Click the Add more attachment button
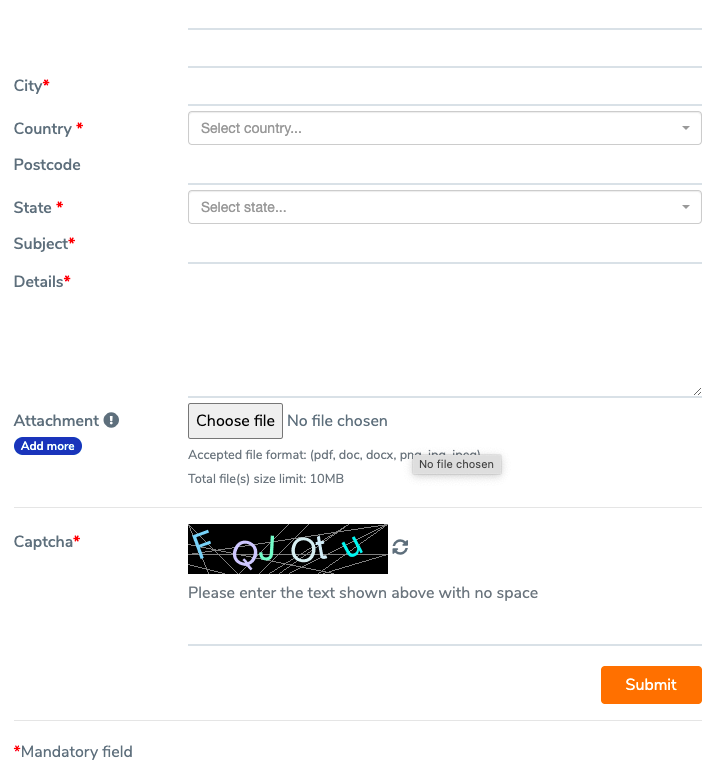 48,446
